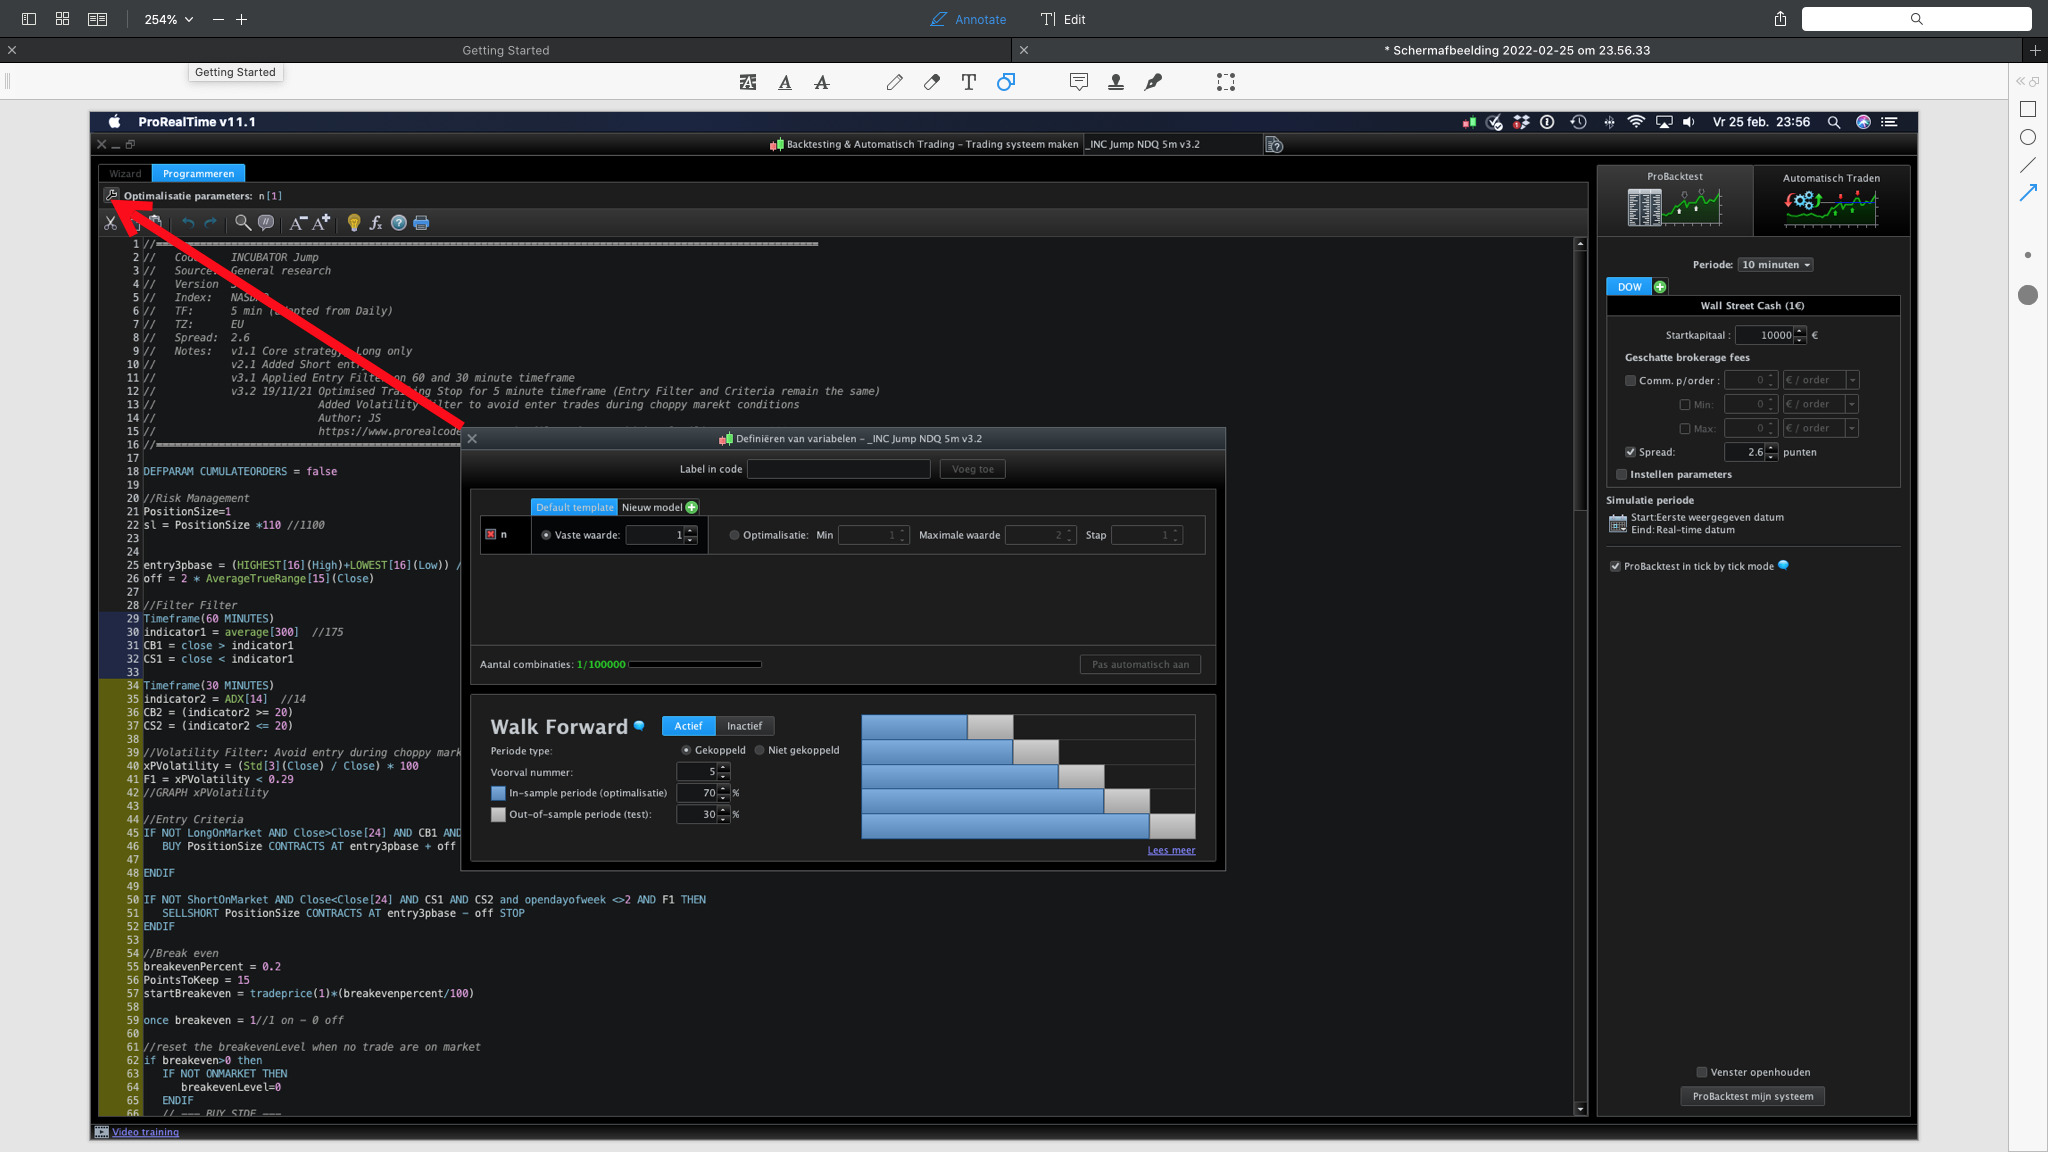Open the Lees meer link

(1171, 850)
